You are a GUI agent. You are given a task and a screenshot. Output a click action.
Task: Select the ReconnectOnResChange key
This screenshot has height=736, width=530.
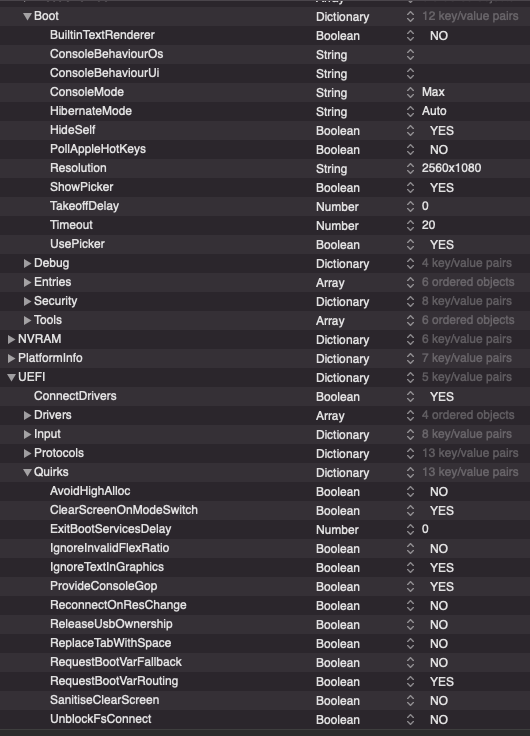coord(118,605)
